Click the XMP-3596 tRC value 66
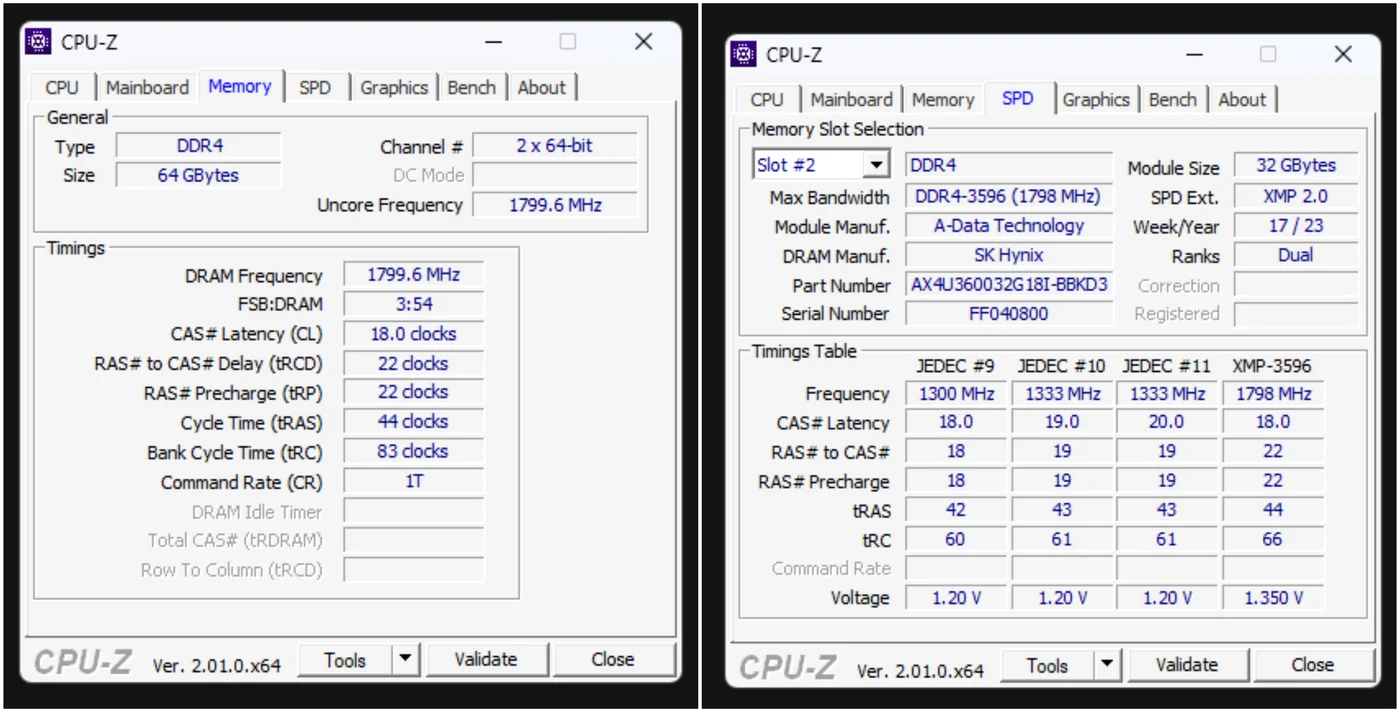The height and width of the screenshot is (712, 1400). tap(1273, 539)
